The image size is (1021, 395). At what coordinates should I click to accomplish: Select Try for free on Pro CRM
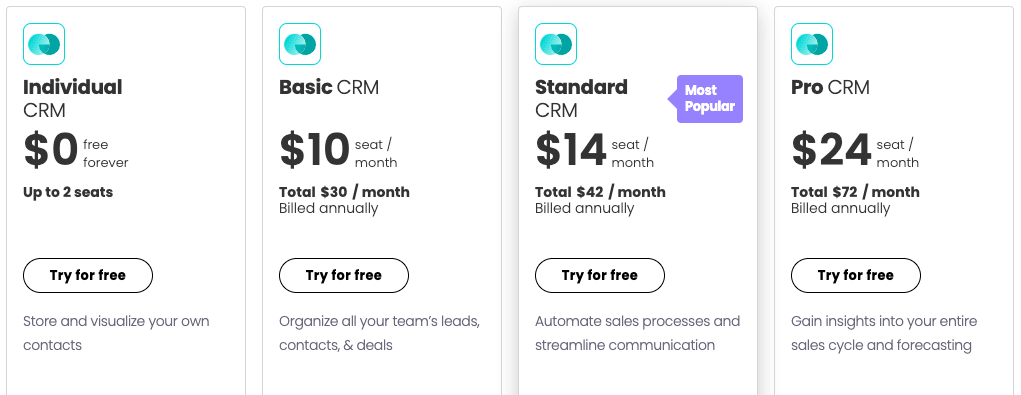tap(856, 275)
